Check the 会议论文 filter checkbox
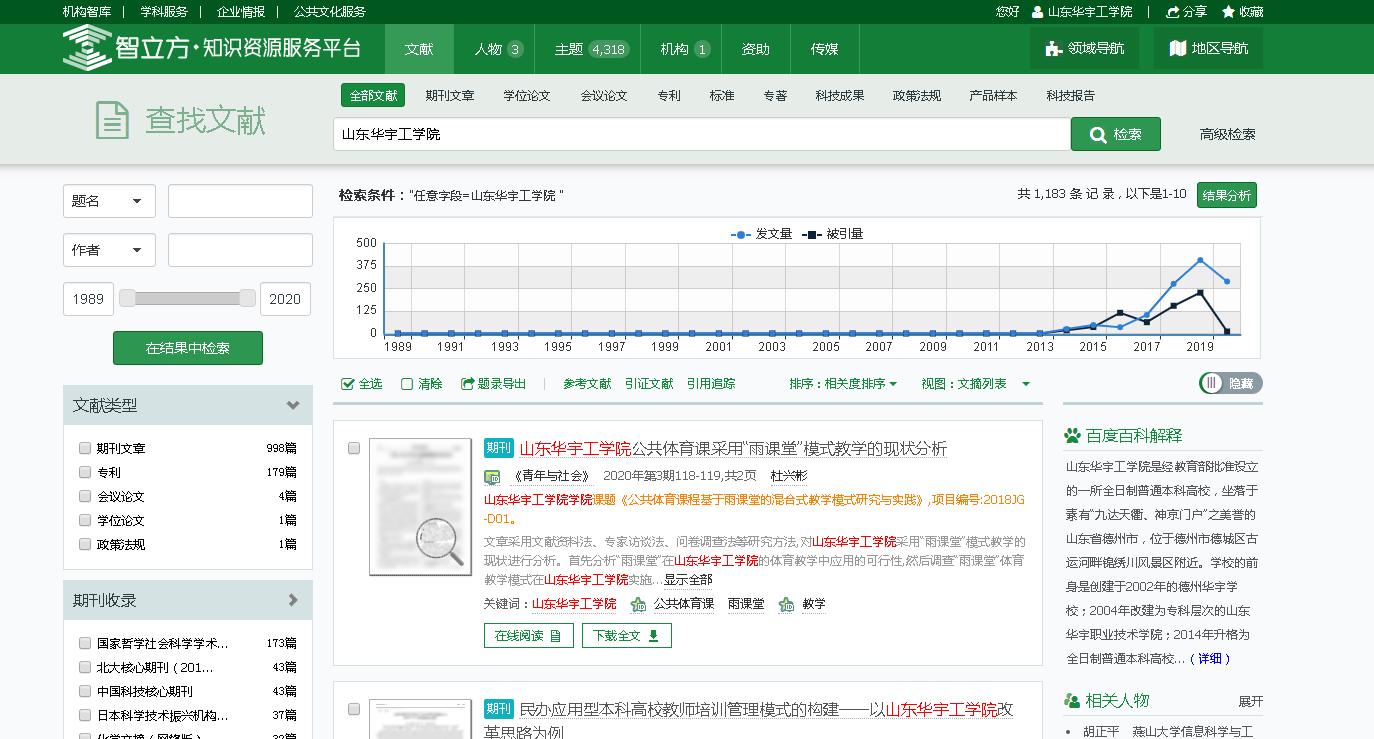This screenshot has width=1374, height=739. (85, 496)
